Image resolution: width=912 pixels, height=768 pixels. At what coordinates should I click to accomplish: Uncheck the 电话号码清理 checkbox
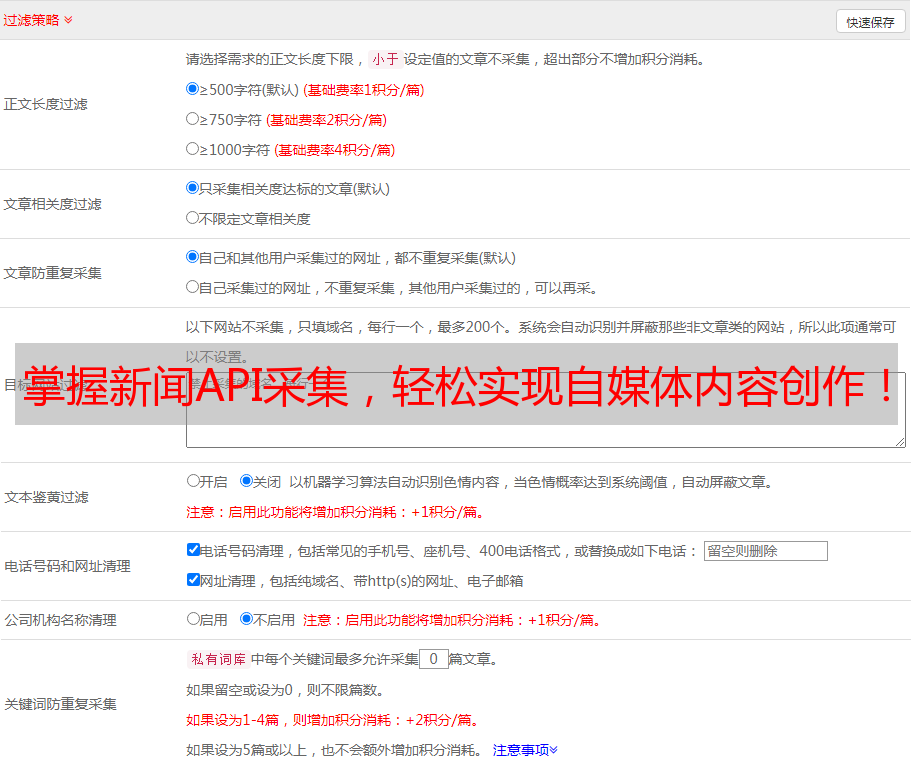193,550
